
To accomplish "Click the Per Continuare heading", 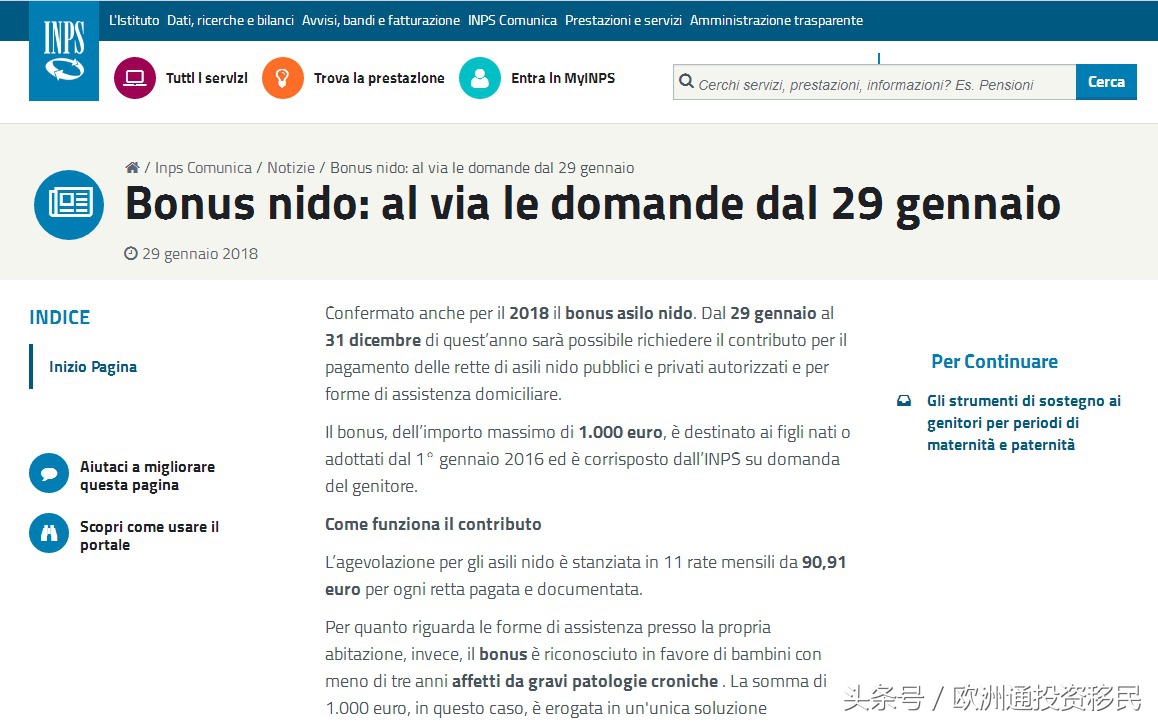I will coord(994,362).
